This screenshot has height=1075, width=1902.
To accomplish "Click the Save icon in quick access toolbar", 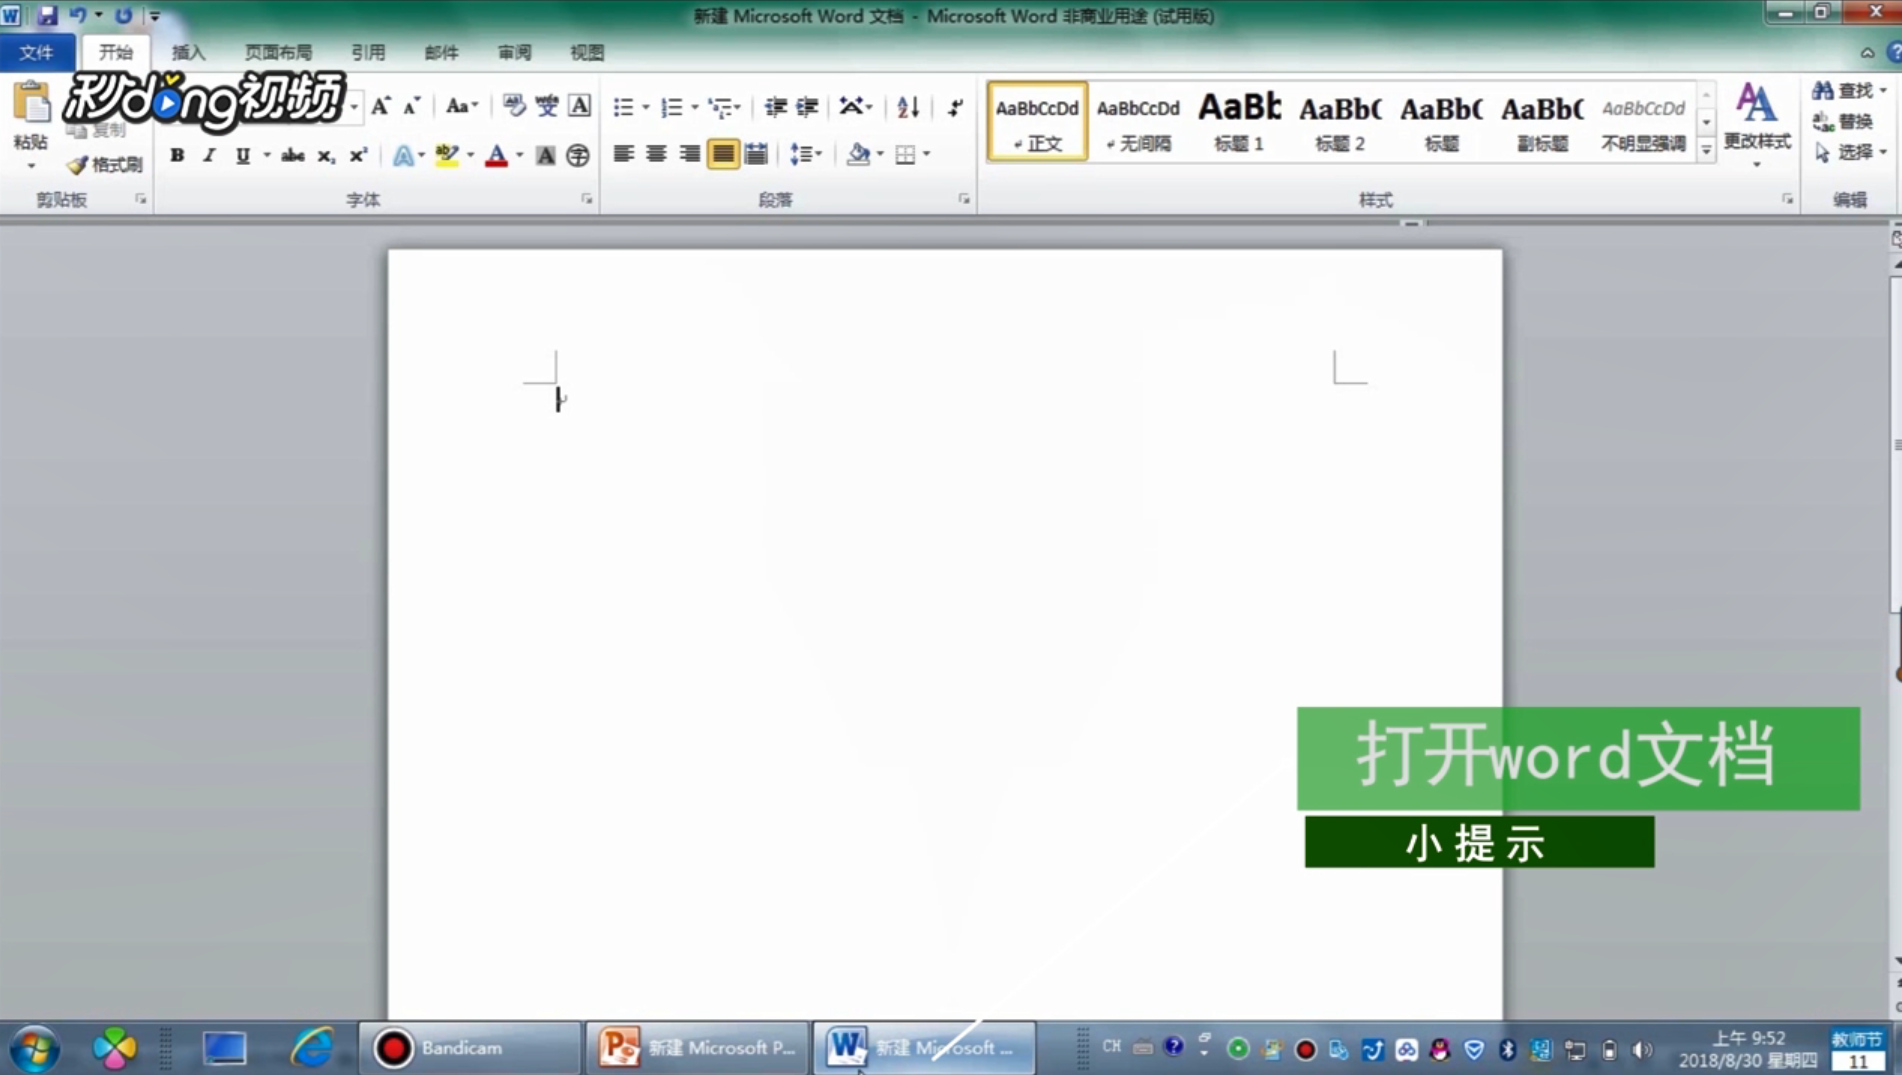I will coord(47,15).
